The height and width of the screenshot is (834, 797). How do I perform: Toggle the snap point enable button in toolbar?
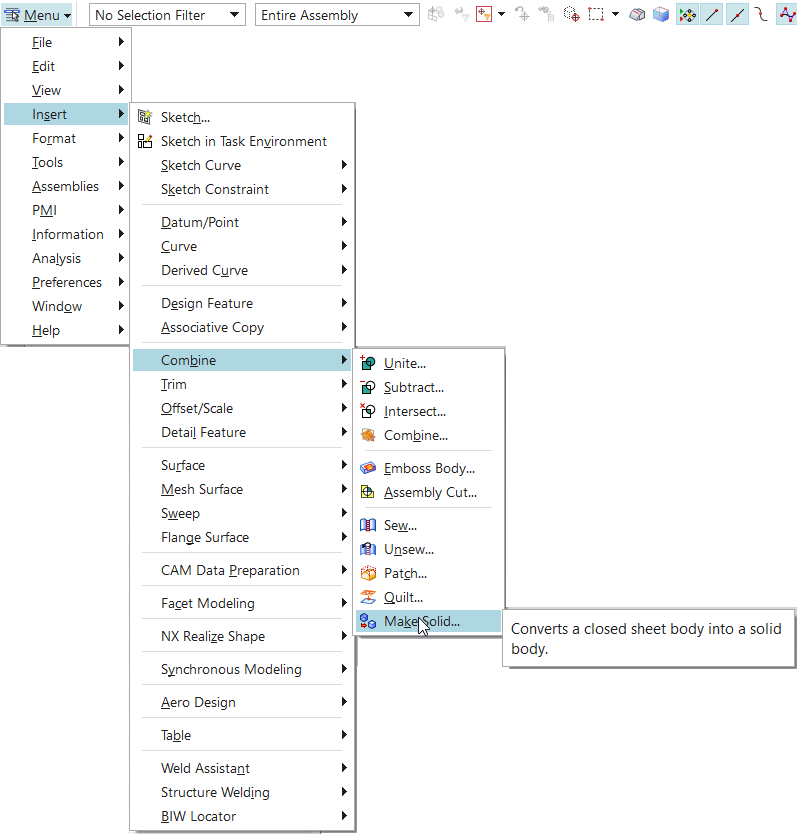[687, 16]
